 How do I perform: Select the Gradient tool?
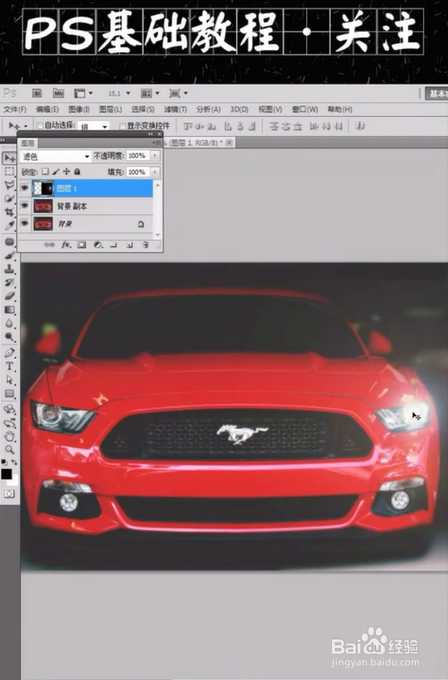click(9, 310)
